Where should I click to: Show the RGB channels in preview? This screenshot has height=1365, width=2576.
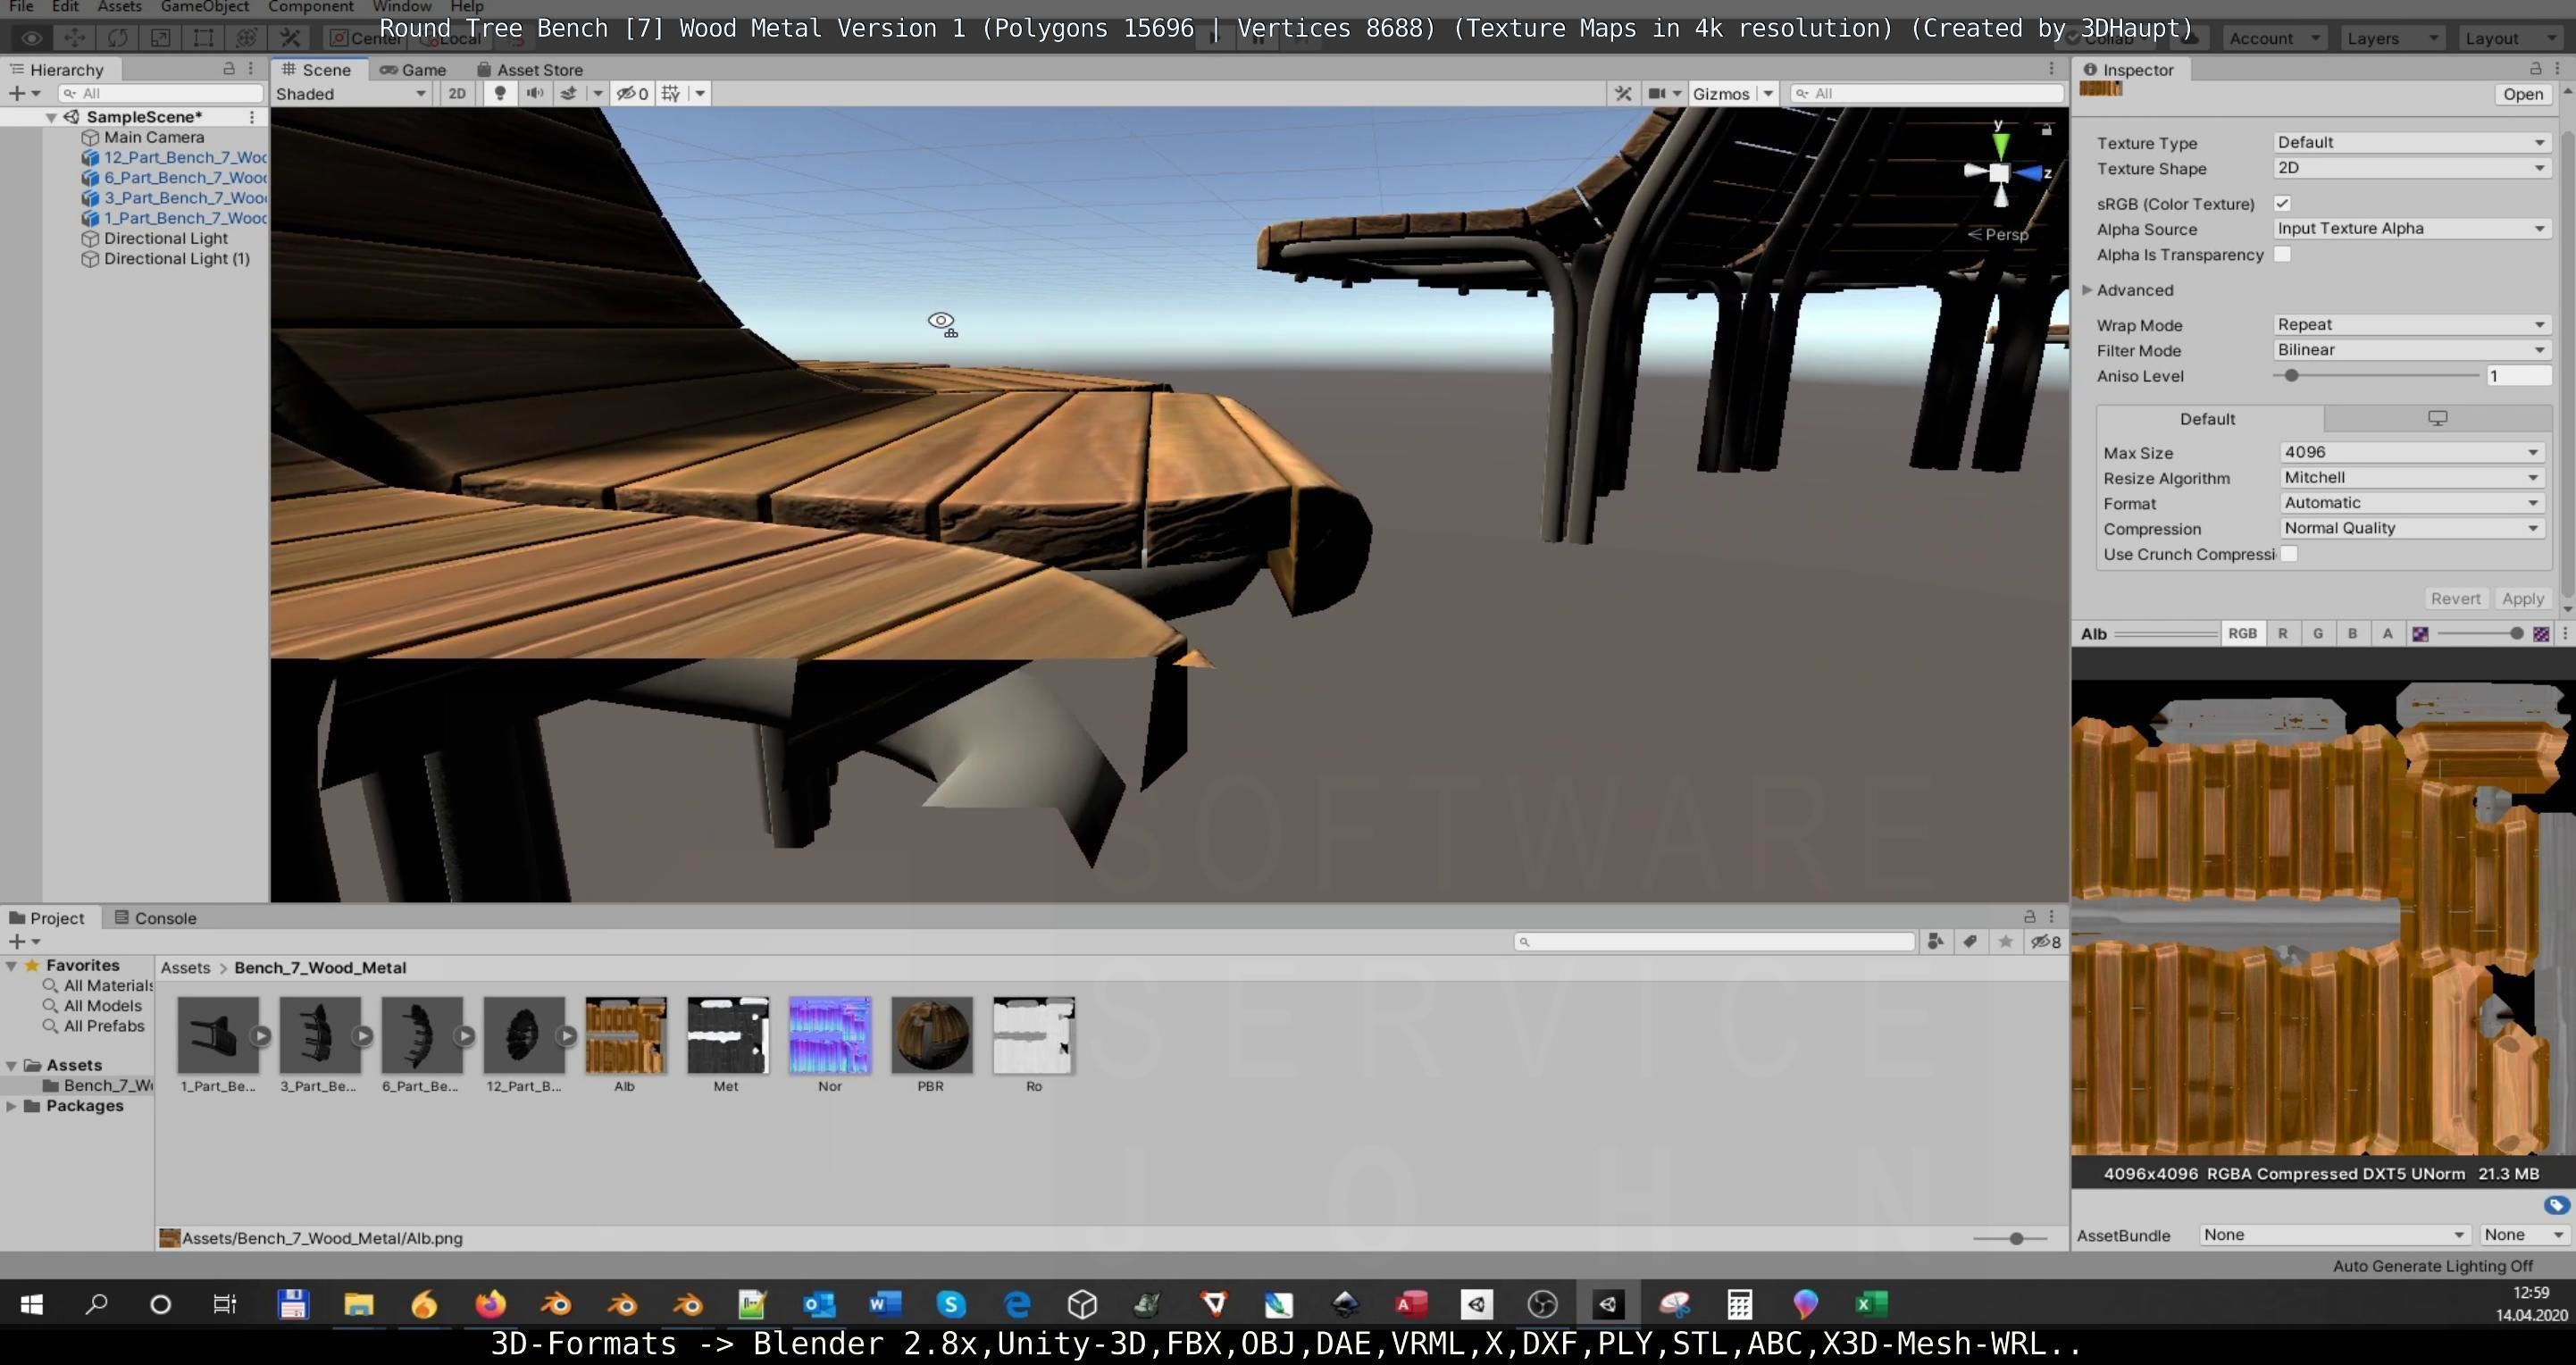pyautogui.click(x=2242, y=633)
